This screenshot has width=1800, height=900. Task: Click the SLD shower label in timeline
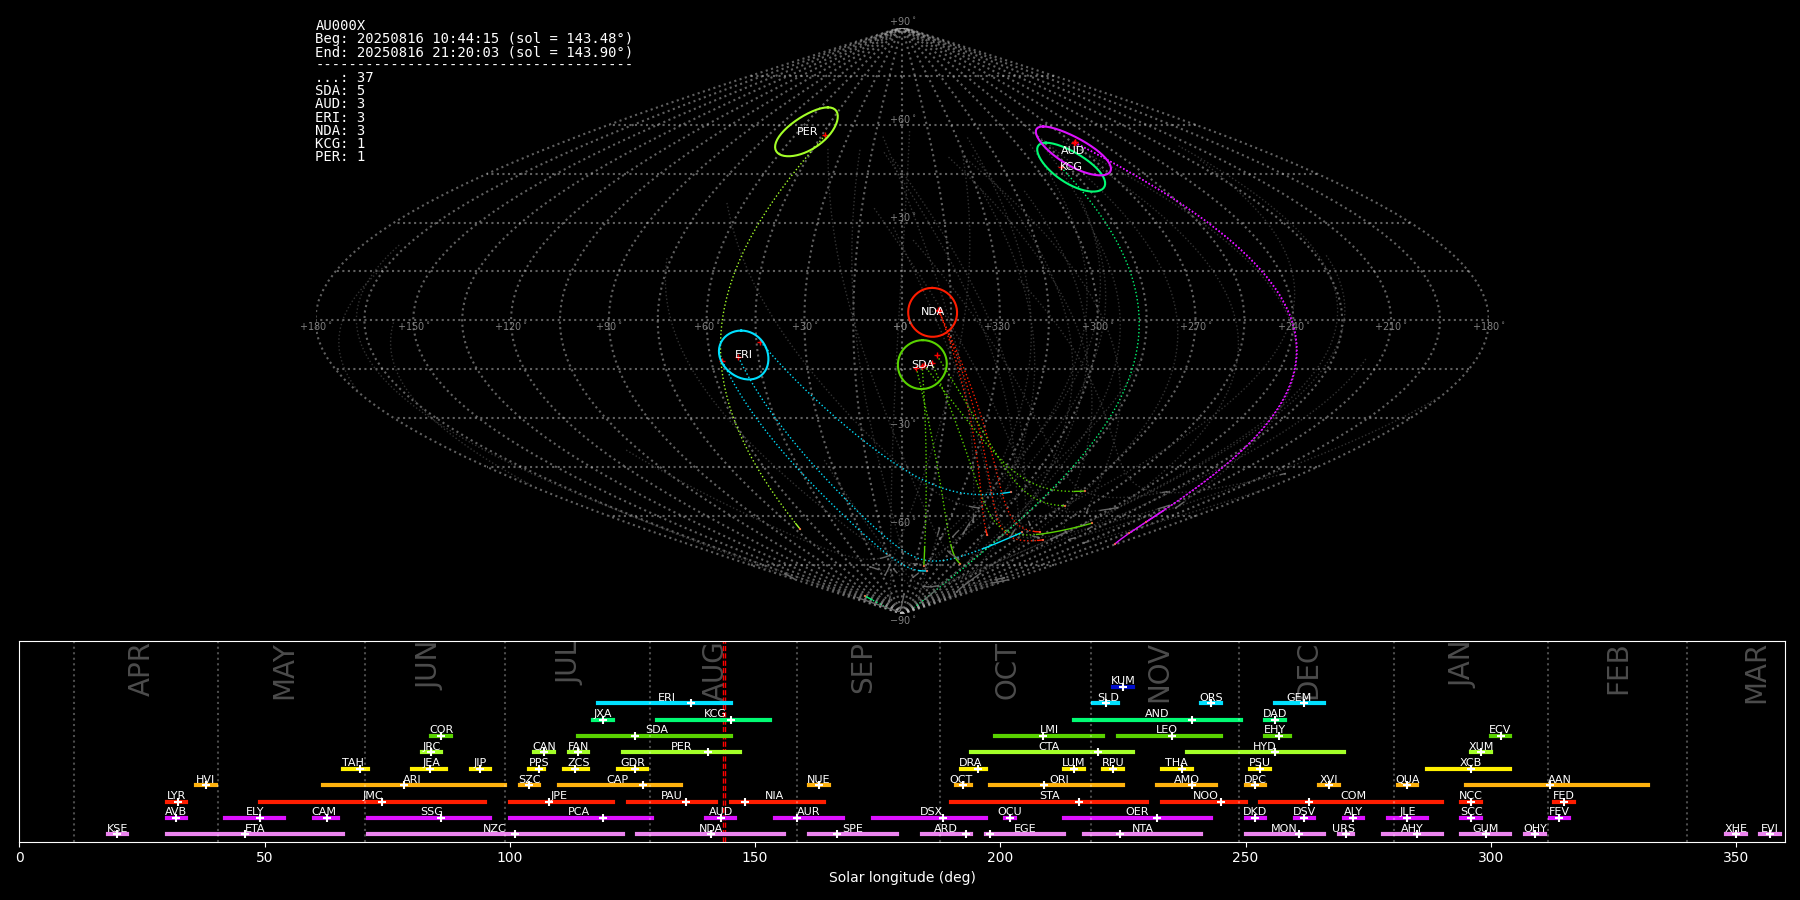[x=1108, y=698]
